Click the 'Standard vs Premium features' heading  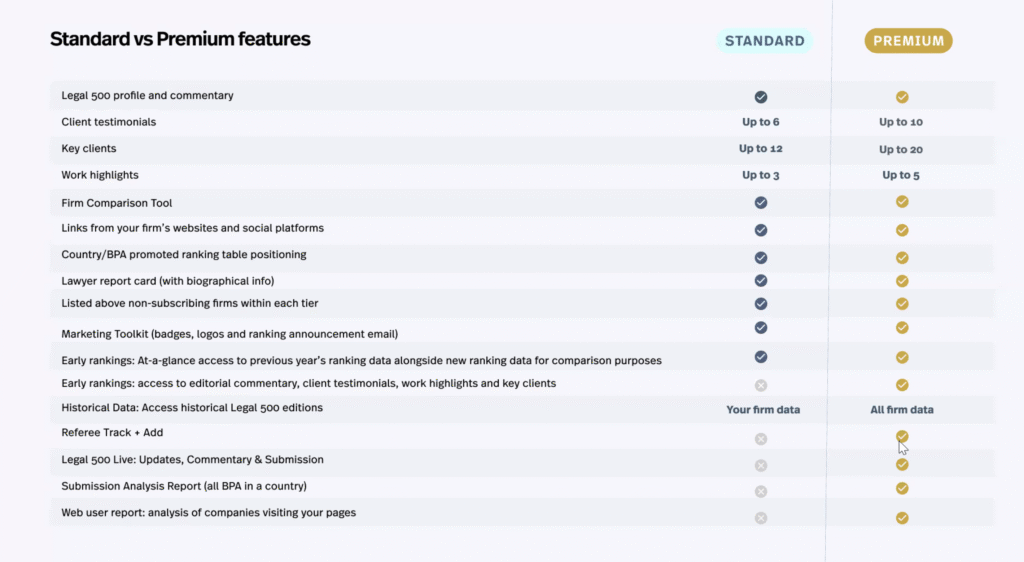pyautogui.click(x=180, y=39)
